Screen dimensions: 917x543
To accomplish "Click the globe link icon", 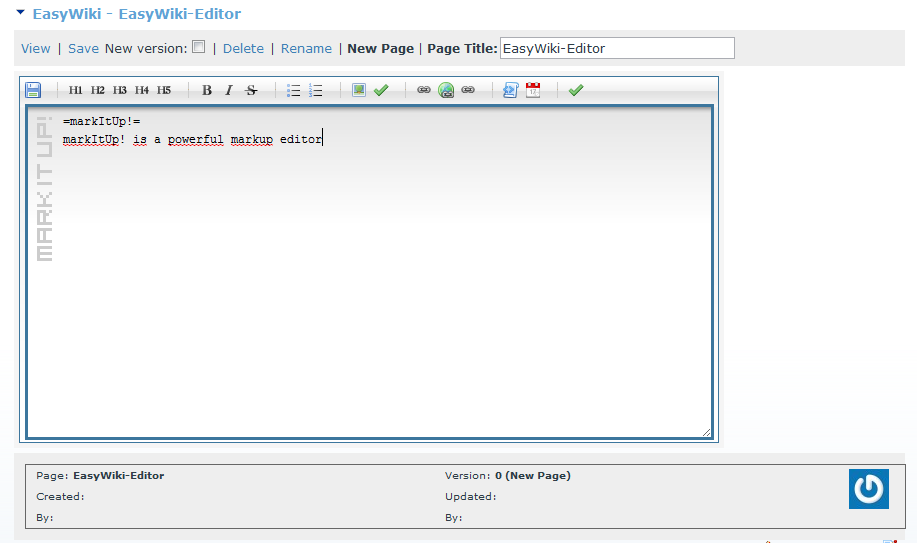I will click(x=446, y=90).
